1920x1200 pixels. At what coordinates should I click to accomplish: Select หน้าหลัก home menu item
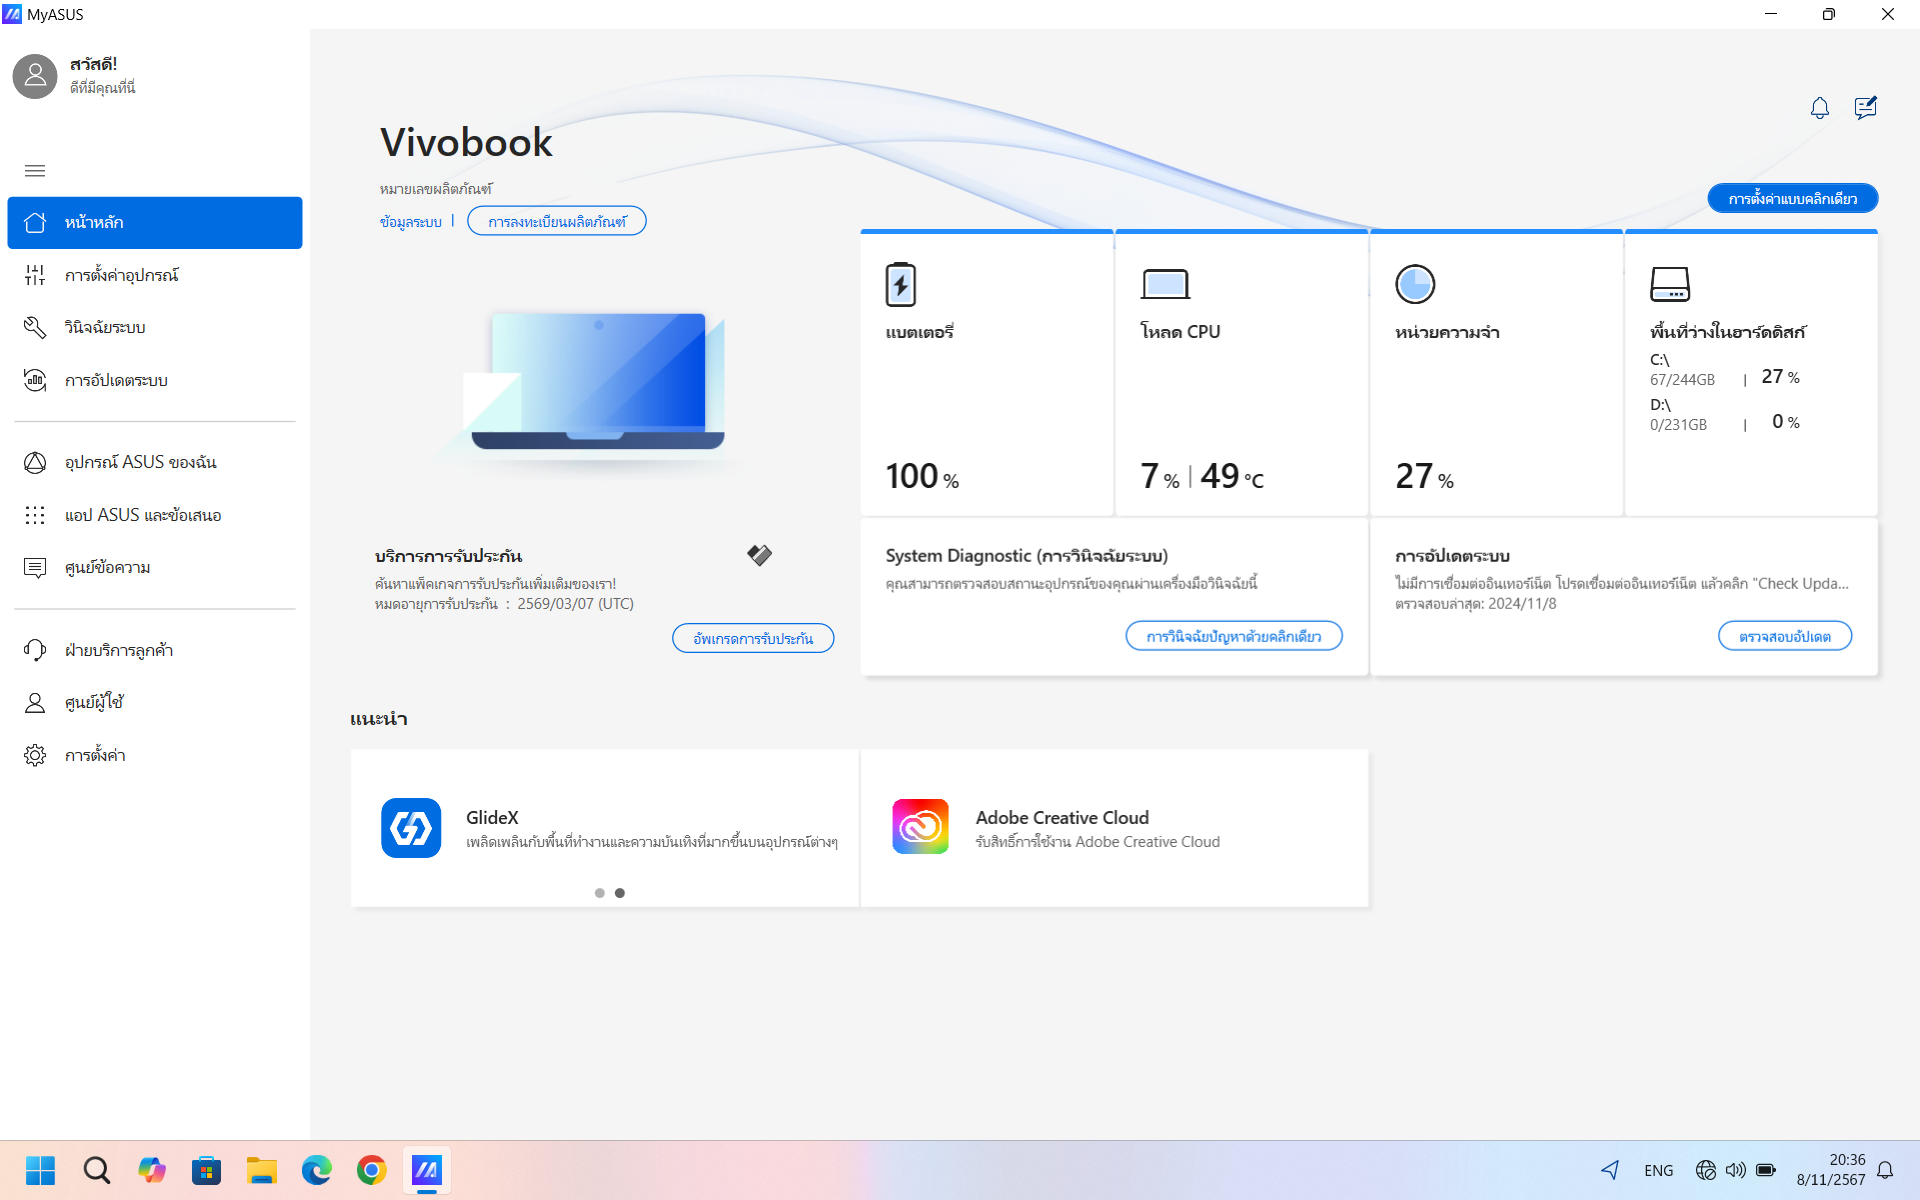click(155, 223)
